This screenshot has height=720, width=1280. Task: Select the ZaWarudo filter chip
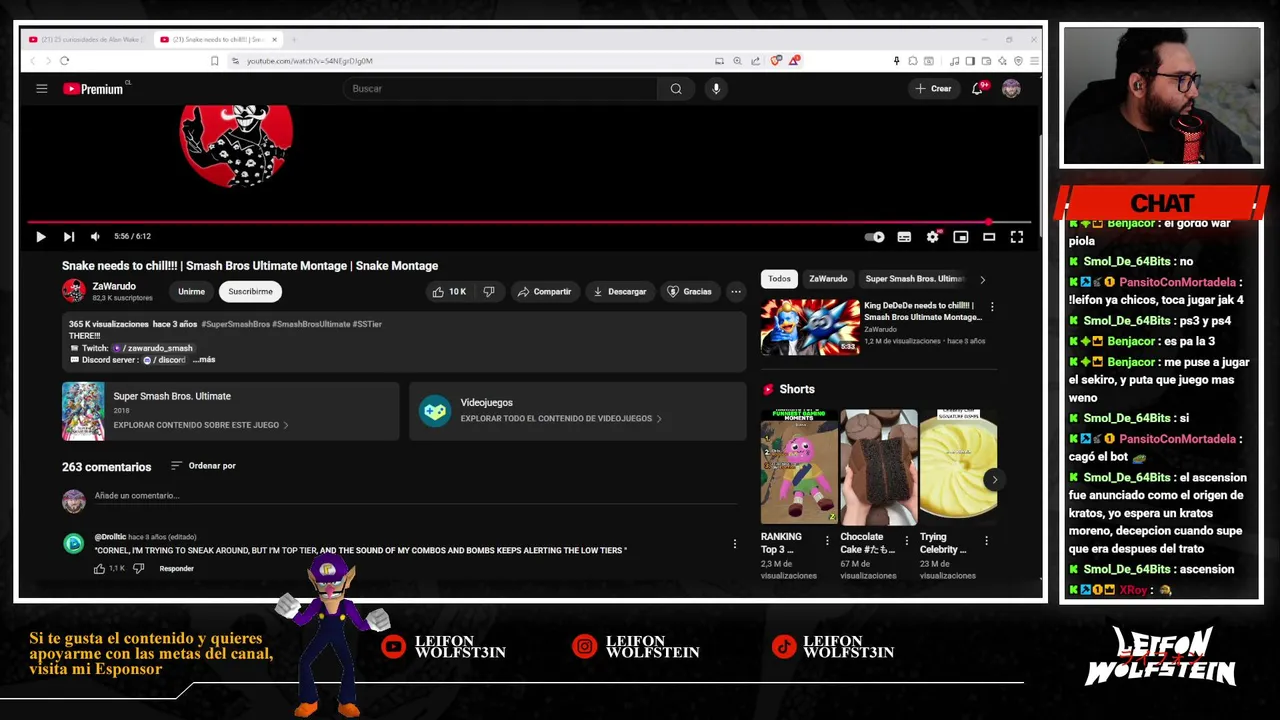coord(828,279)
